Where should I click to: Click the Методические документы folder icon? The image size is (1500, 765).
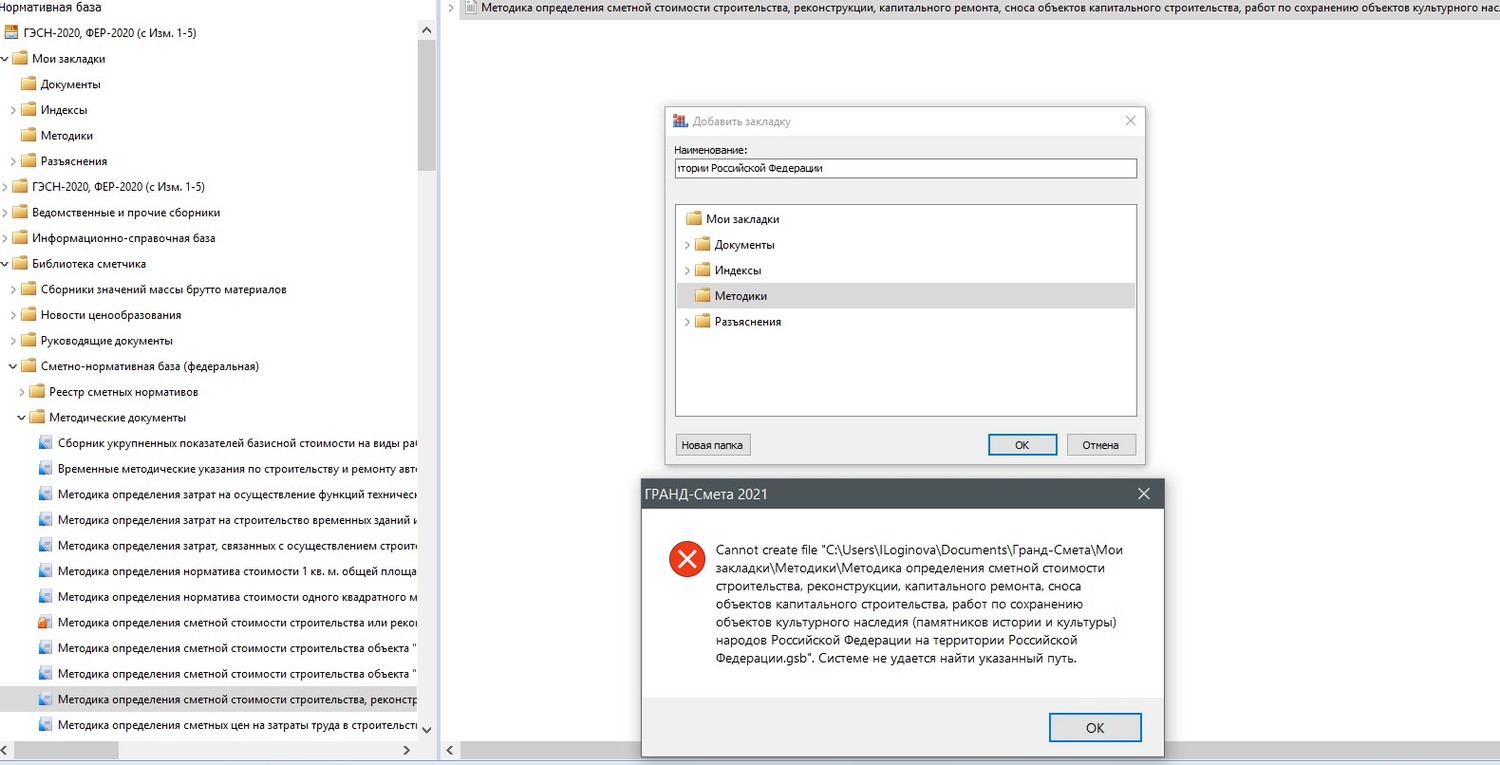[x=37, y=418]
